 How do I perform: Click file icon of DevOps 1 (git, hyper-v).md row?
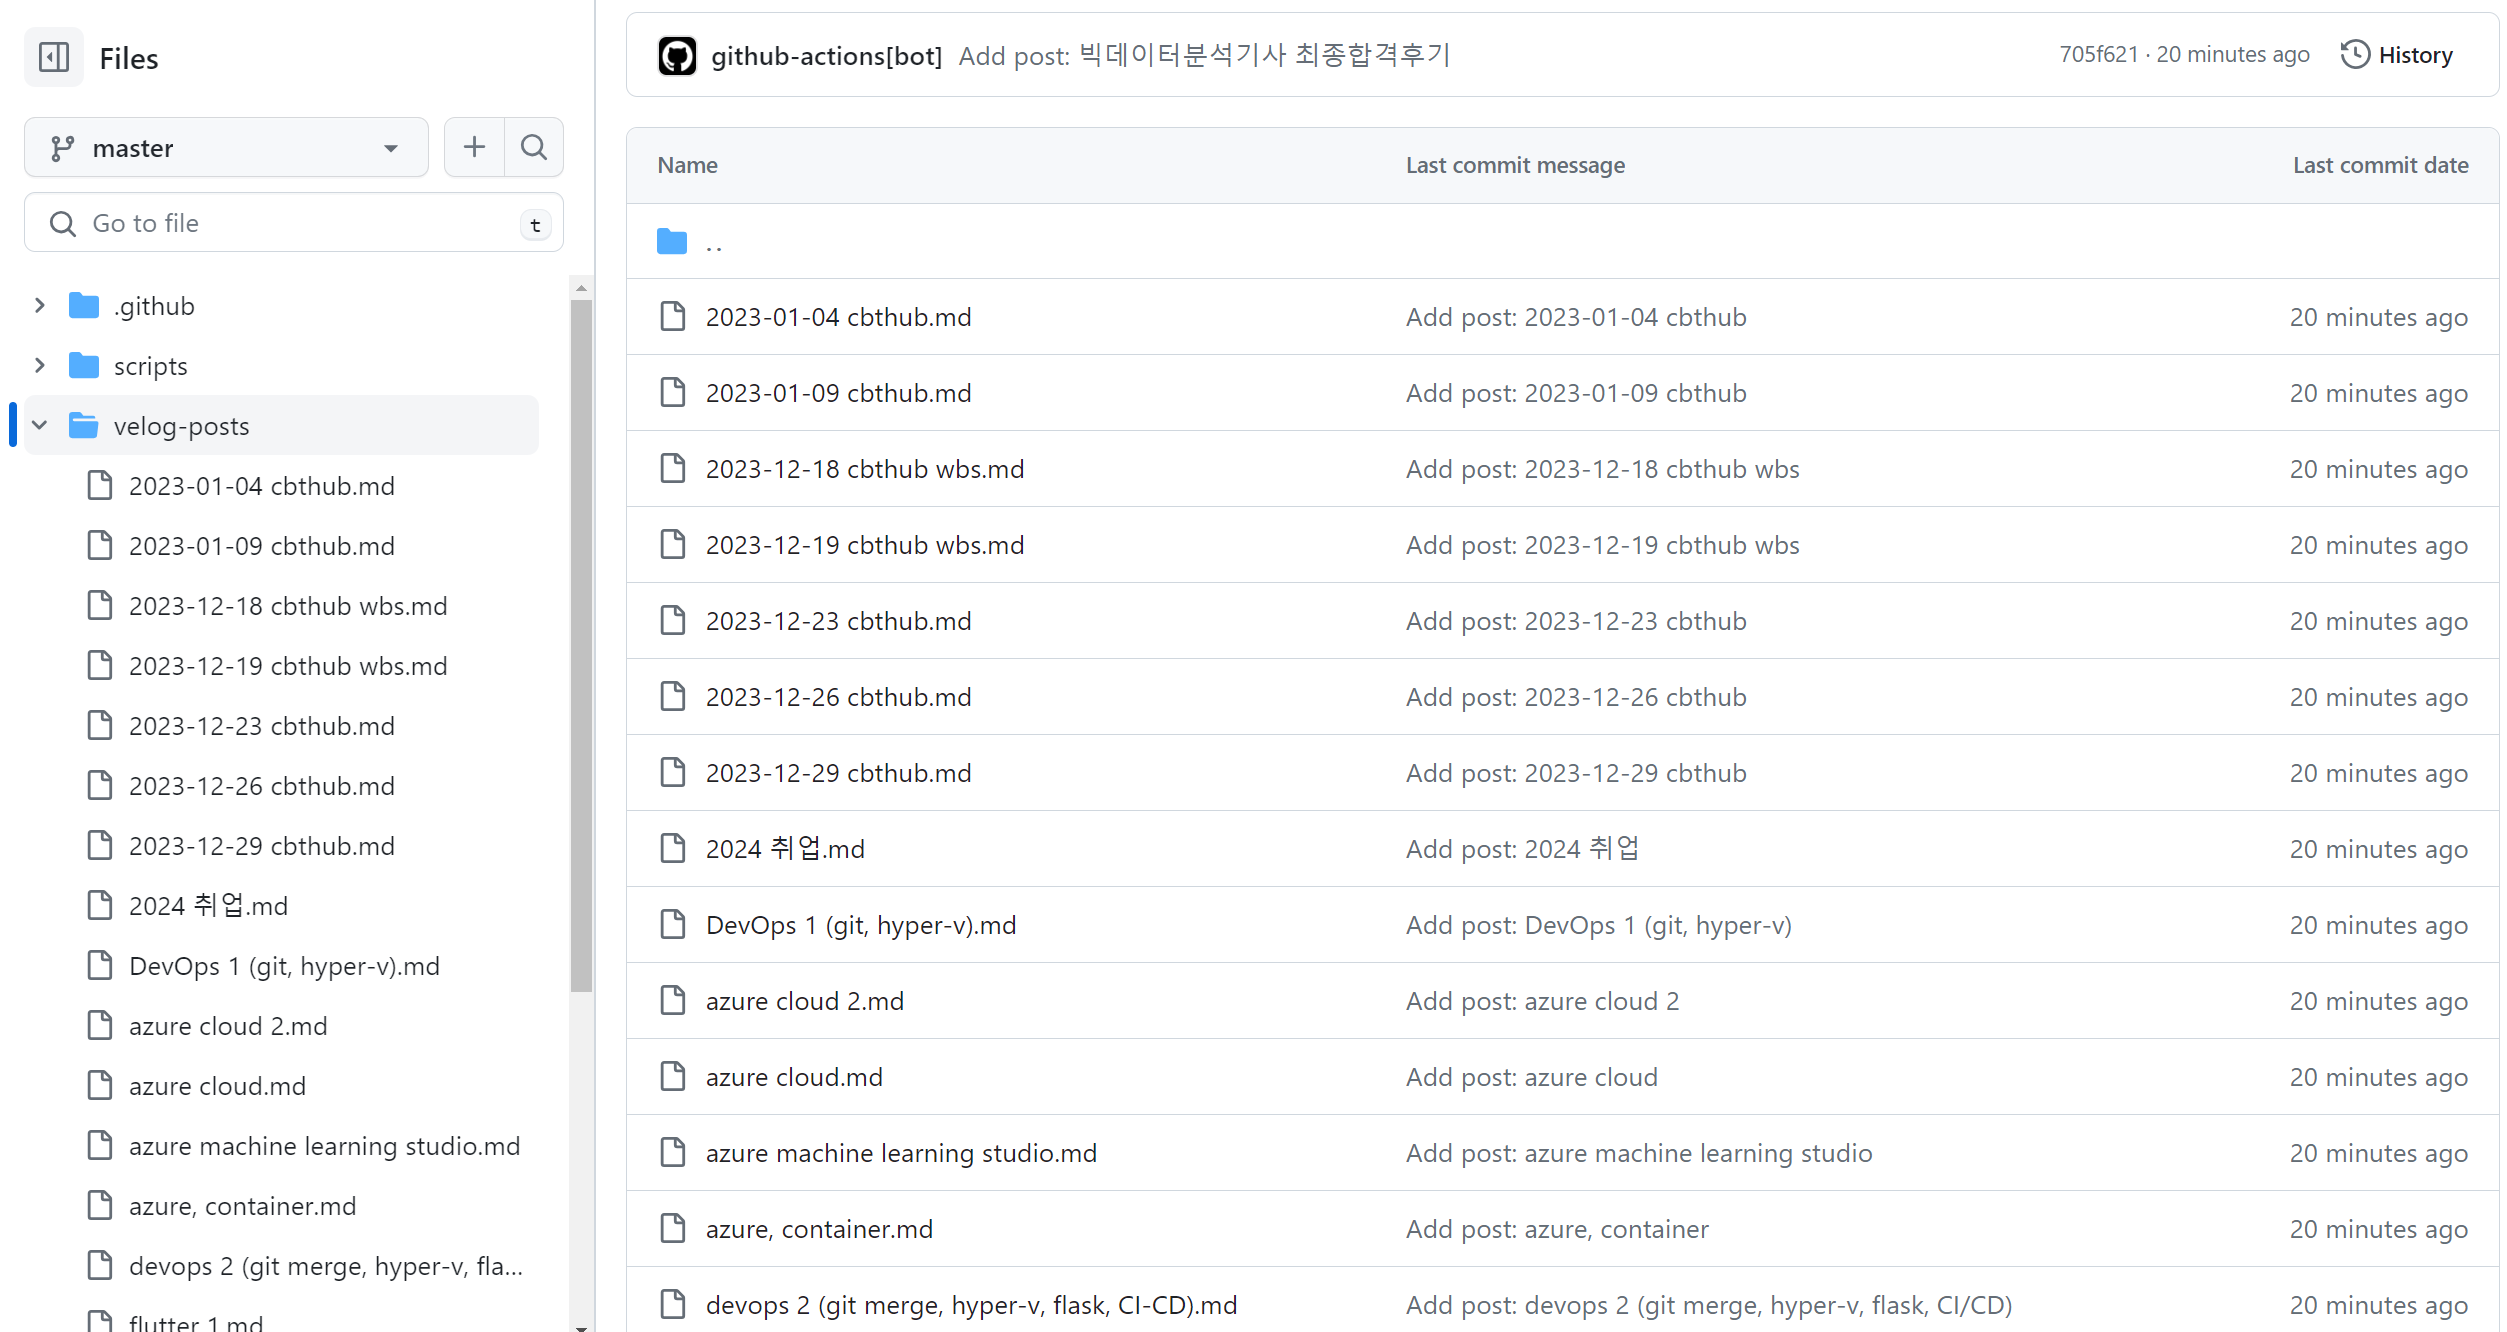point(673,925)
